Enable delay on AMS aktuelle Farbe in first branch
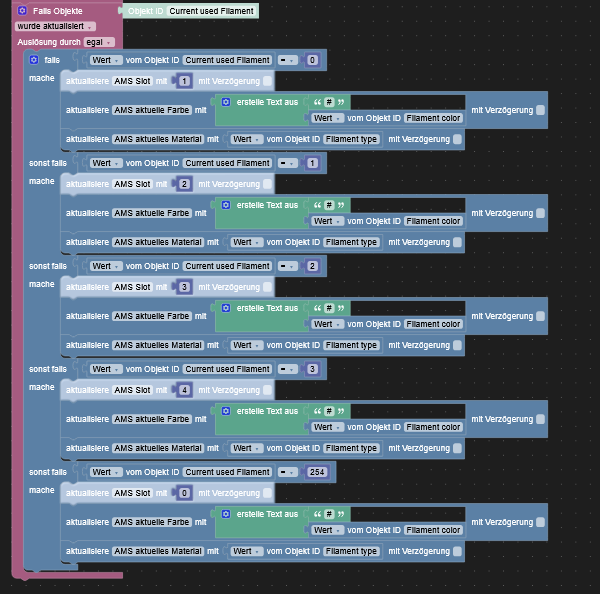The width and height of the screenshot is (600, 594). 540,110
